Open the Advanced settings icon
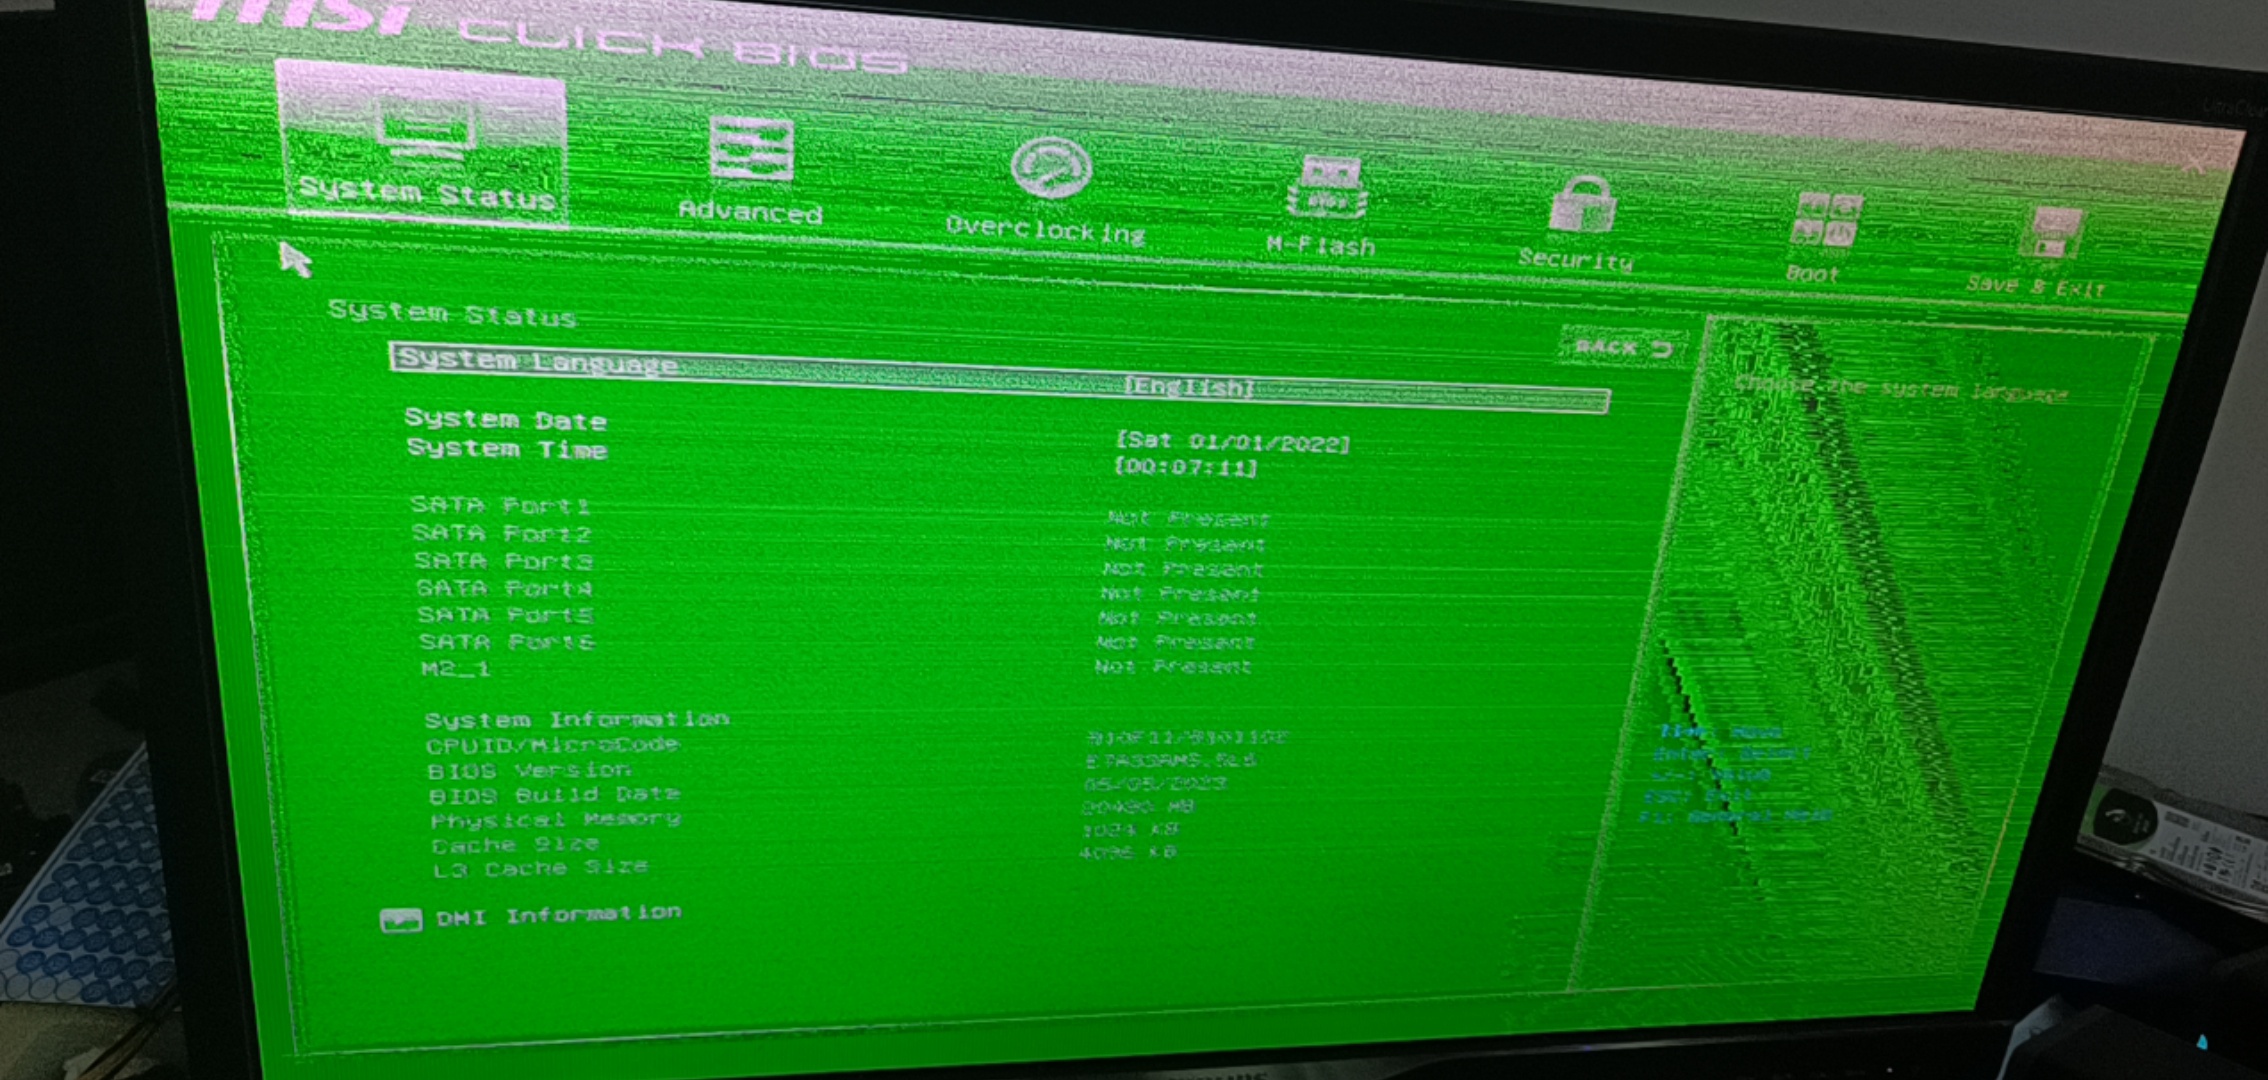2268x1080 pixels. tap(751, 150)
